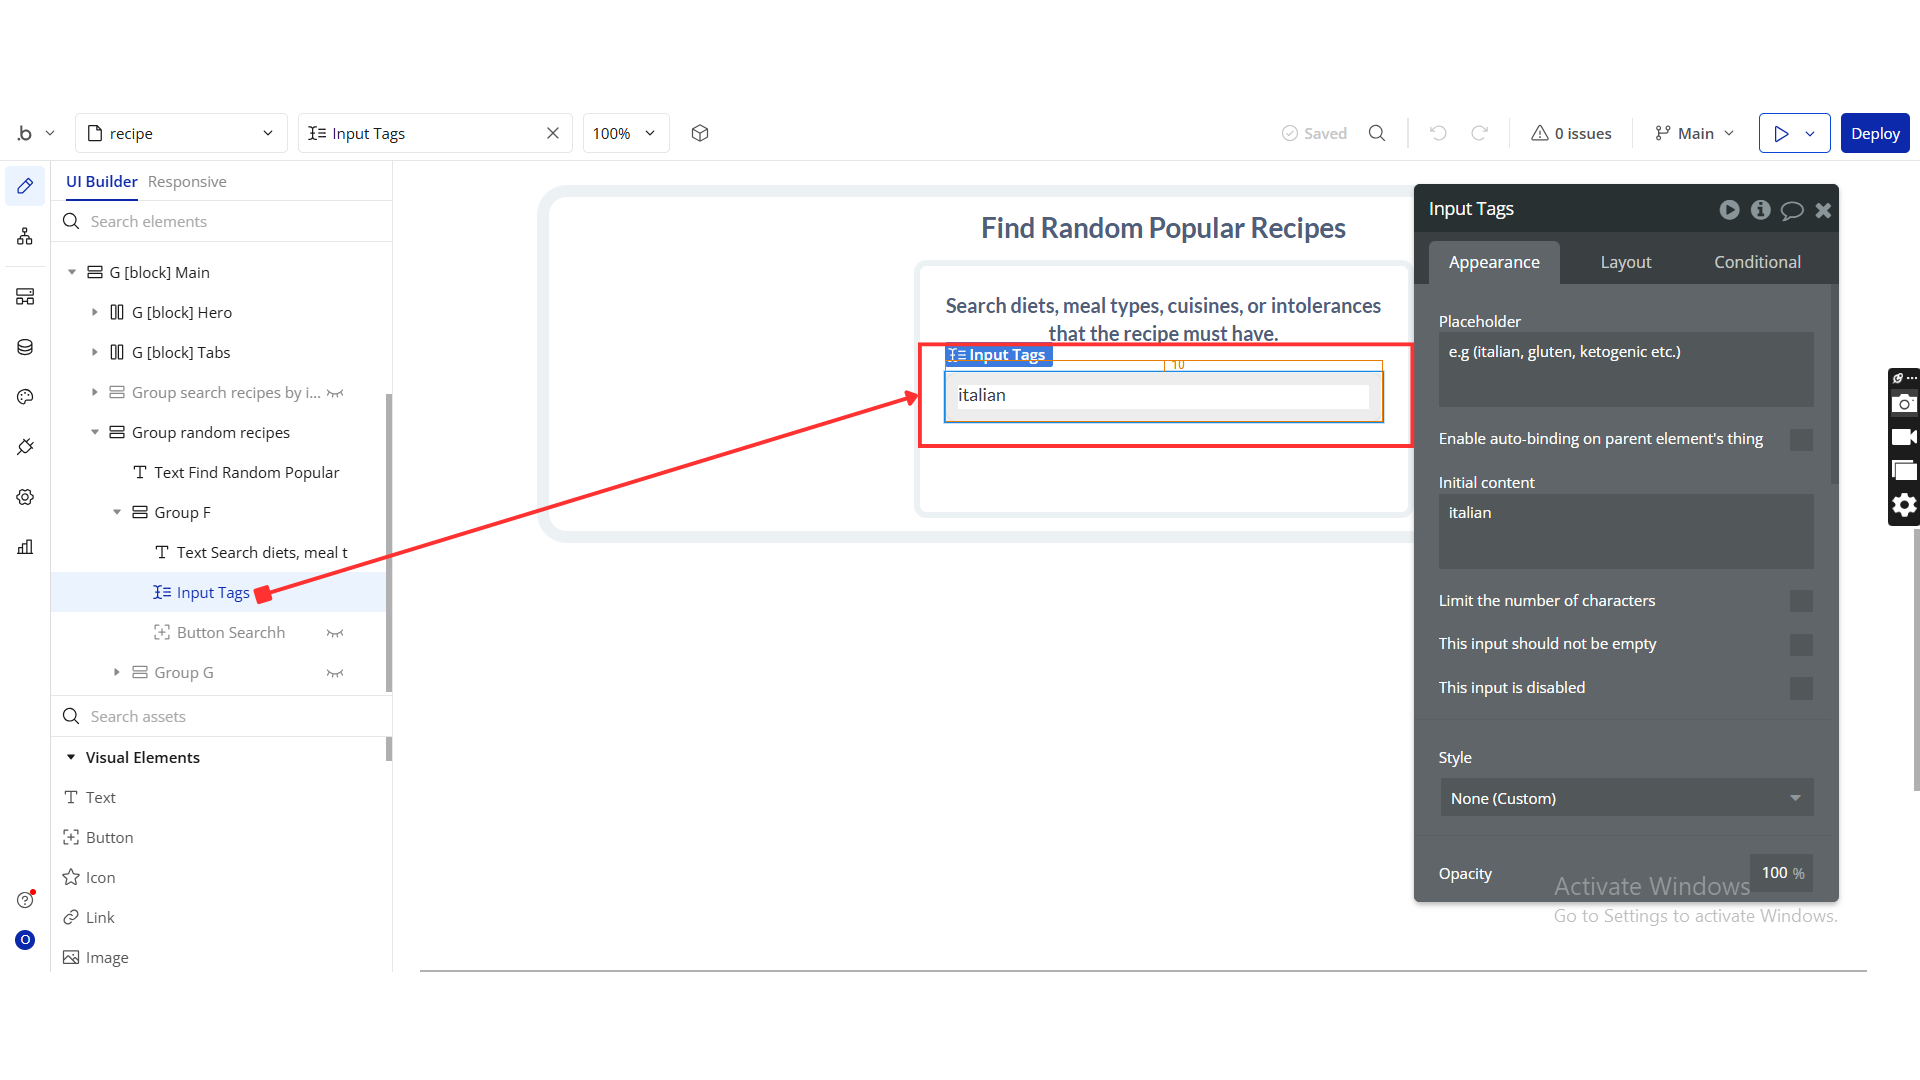Click the 3D cube icon next to zoom
Image resolution: width=1920 pixels, height=1080 pixels.
click(x=700, y=133)
